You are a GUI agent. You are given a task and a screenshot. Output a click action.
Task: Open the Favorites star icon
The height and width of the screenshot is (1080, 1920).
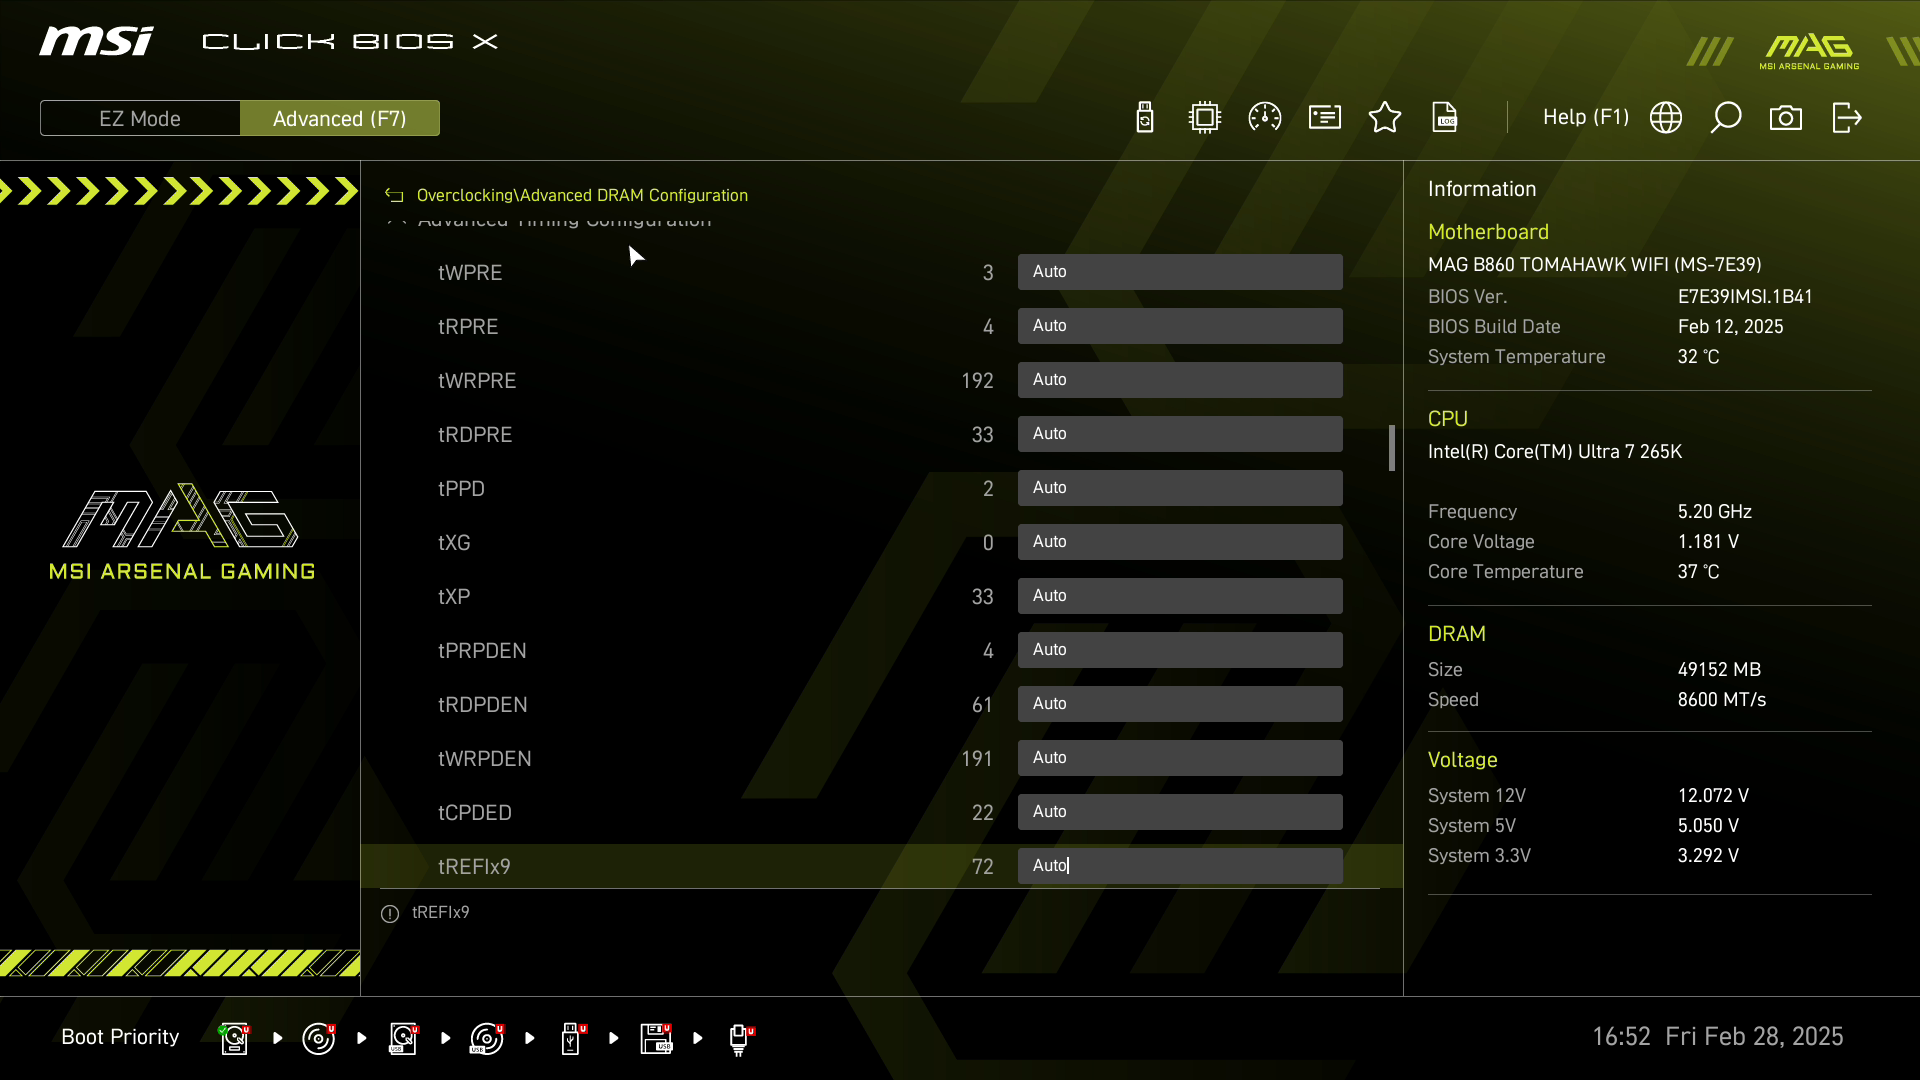1385,118
